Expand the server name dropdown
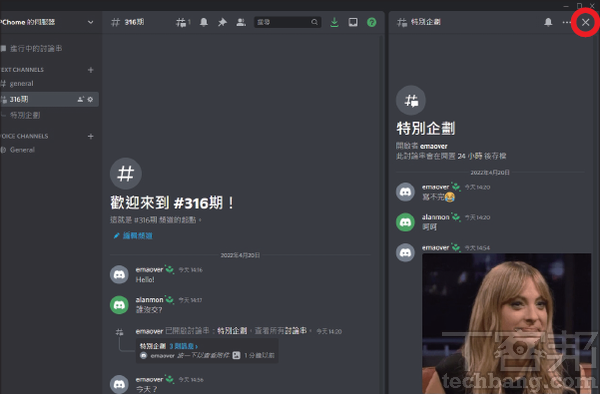Image resolution: width=600 pixels, height=394 pixels. tap(90, 22)
